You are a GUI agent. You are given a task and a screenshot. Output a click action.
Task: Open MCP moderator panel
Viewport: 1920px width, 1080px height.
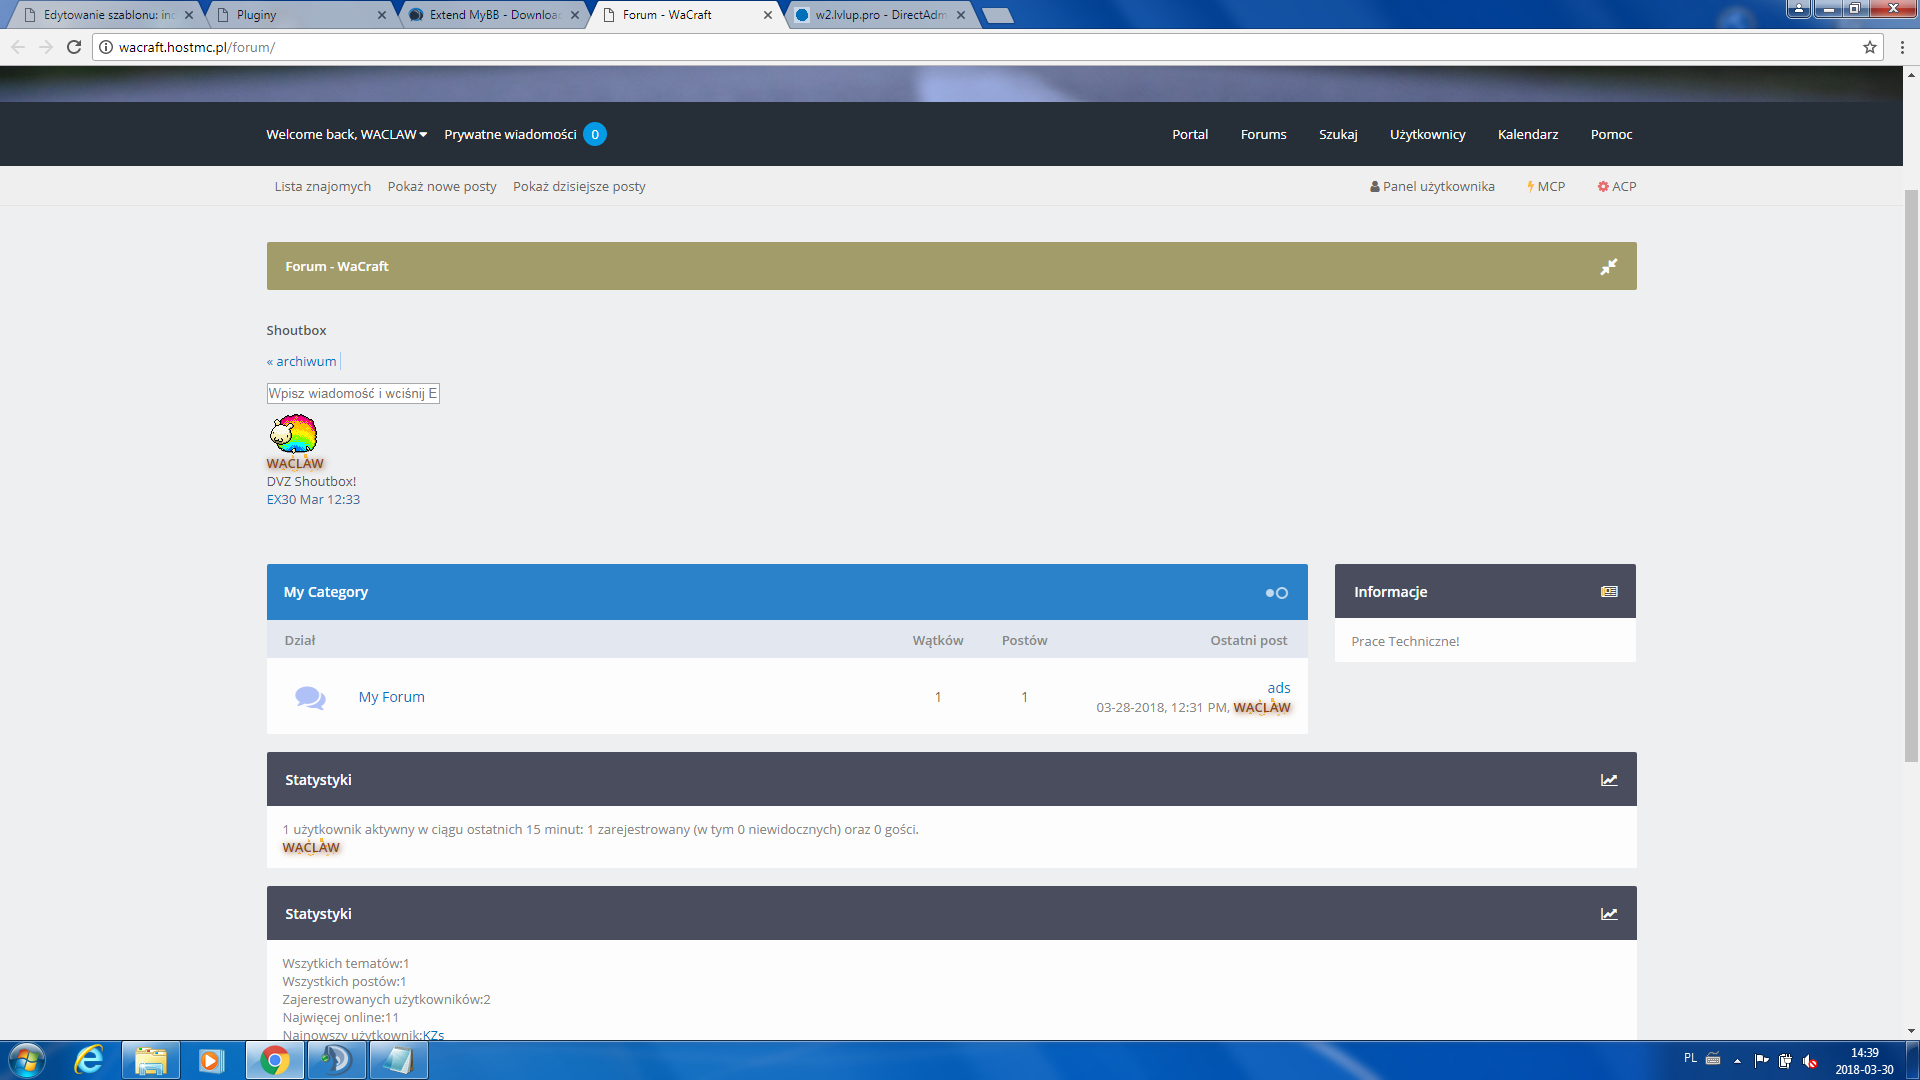1546,186
